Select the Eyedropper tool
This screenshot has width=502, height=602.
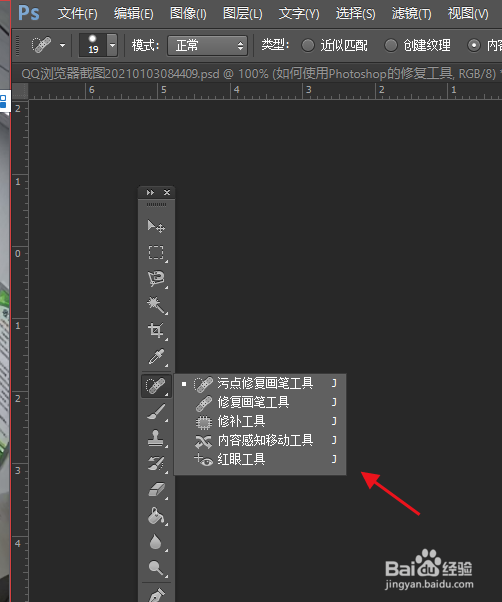click(156, 357)
